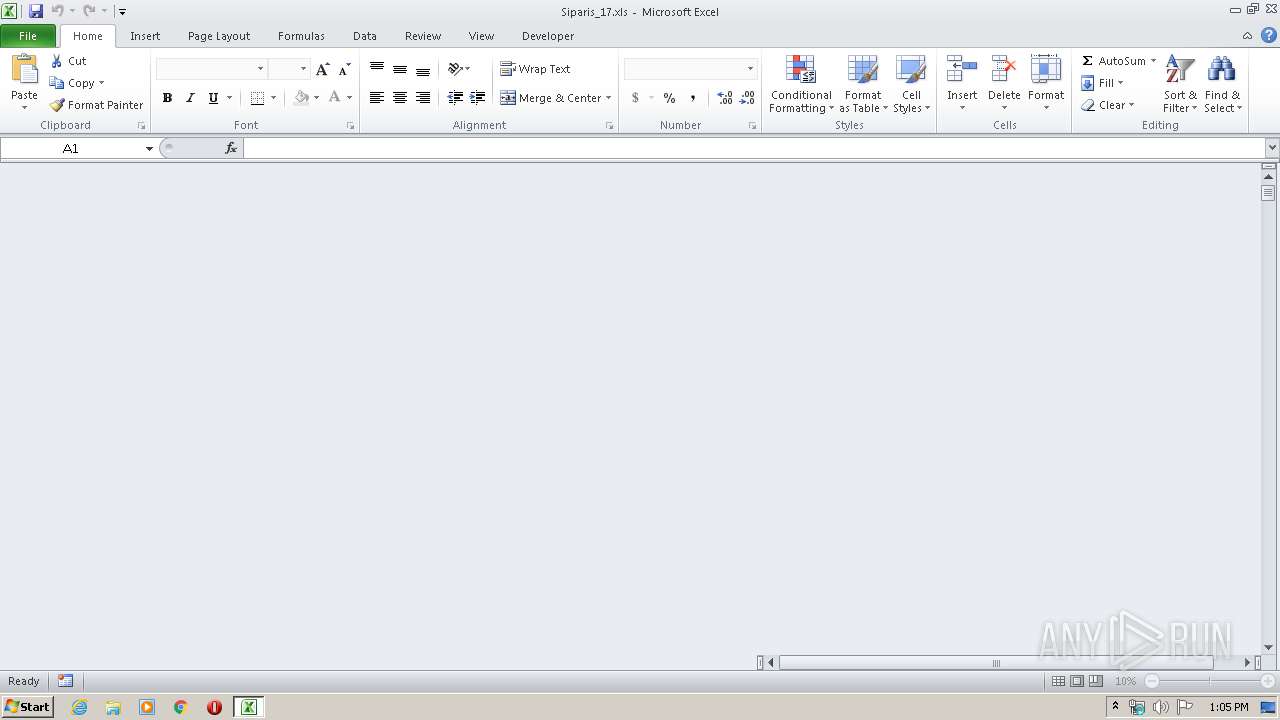Decrease decimal places
1280x720 pixels.
coord(747,98)
